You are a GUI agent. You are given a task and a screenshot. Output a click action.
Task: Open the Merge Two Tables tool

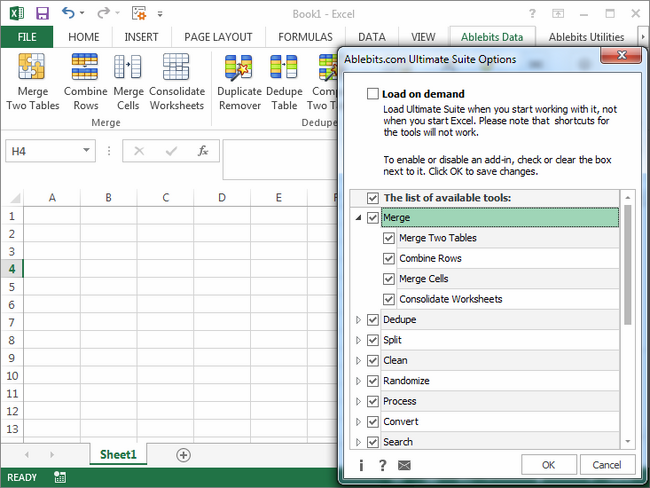32,82
